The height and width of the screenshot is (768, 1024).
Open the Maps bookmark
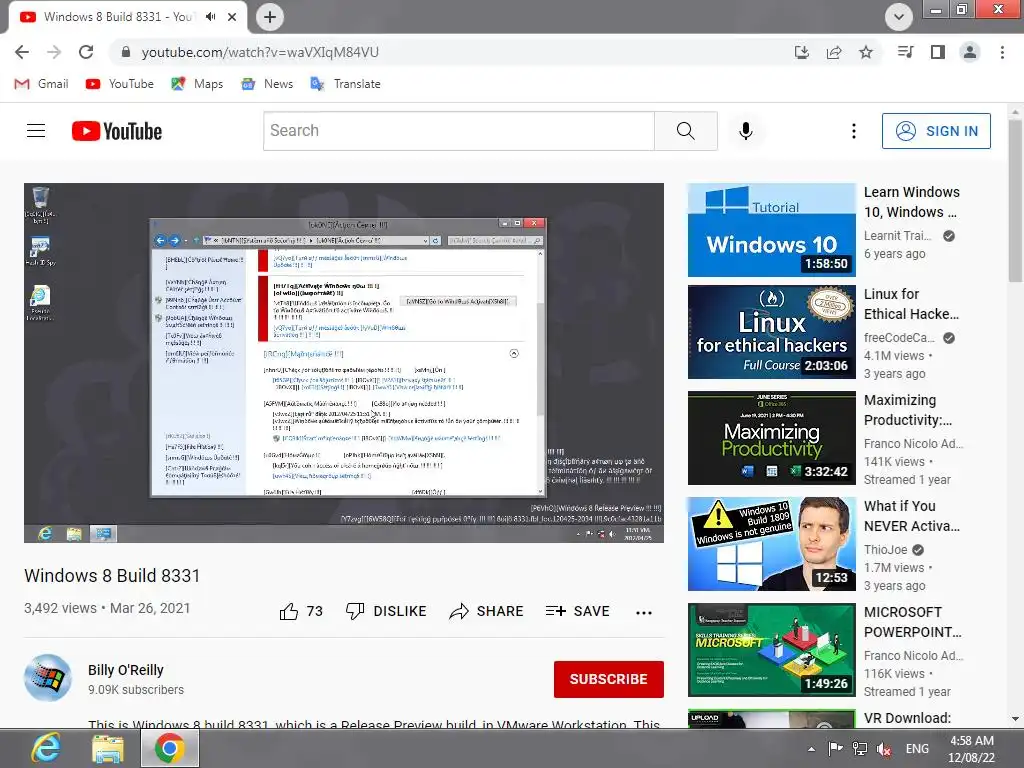[x=197, y=84]
